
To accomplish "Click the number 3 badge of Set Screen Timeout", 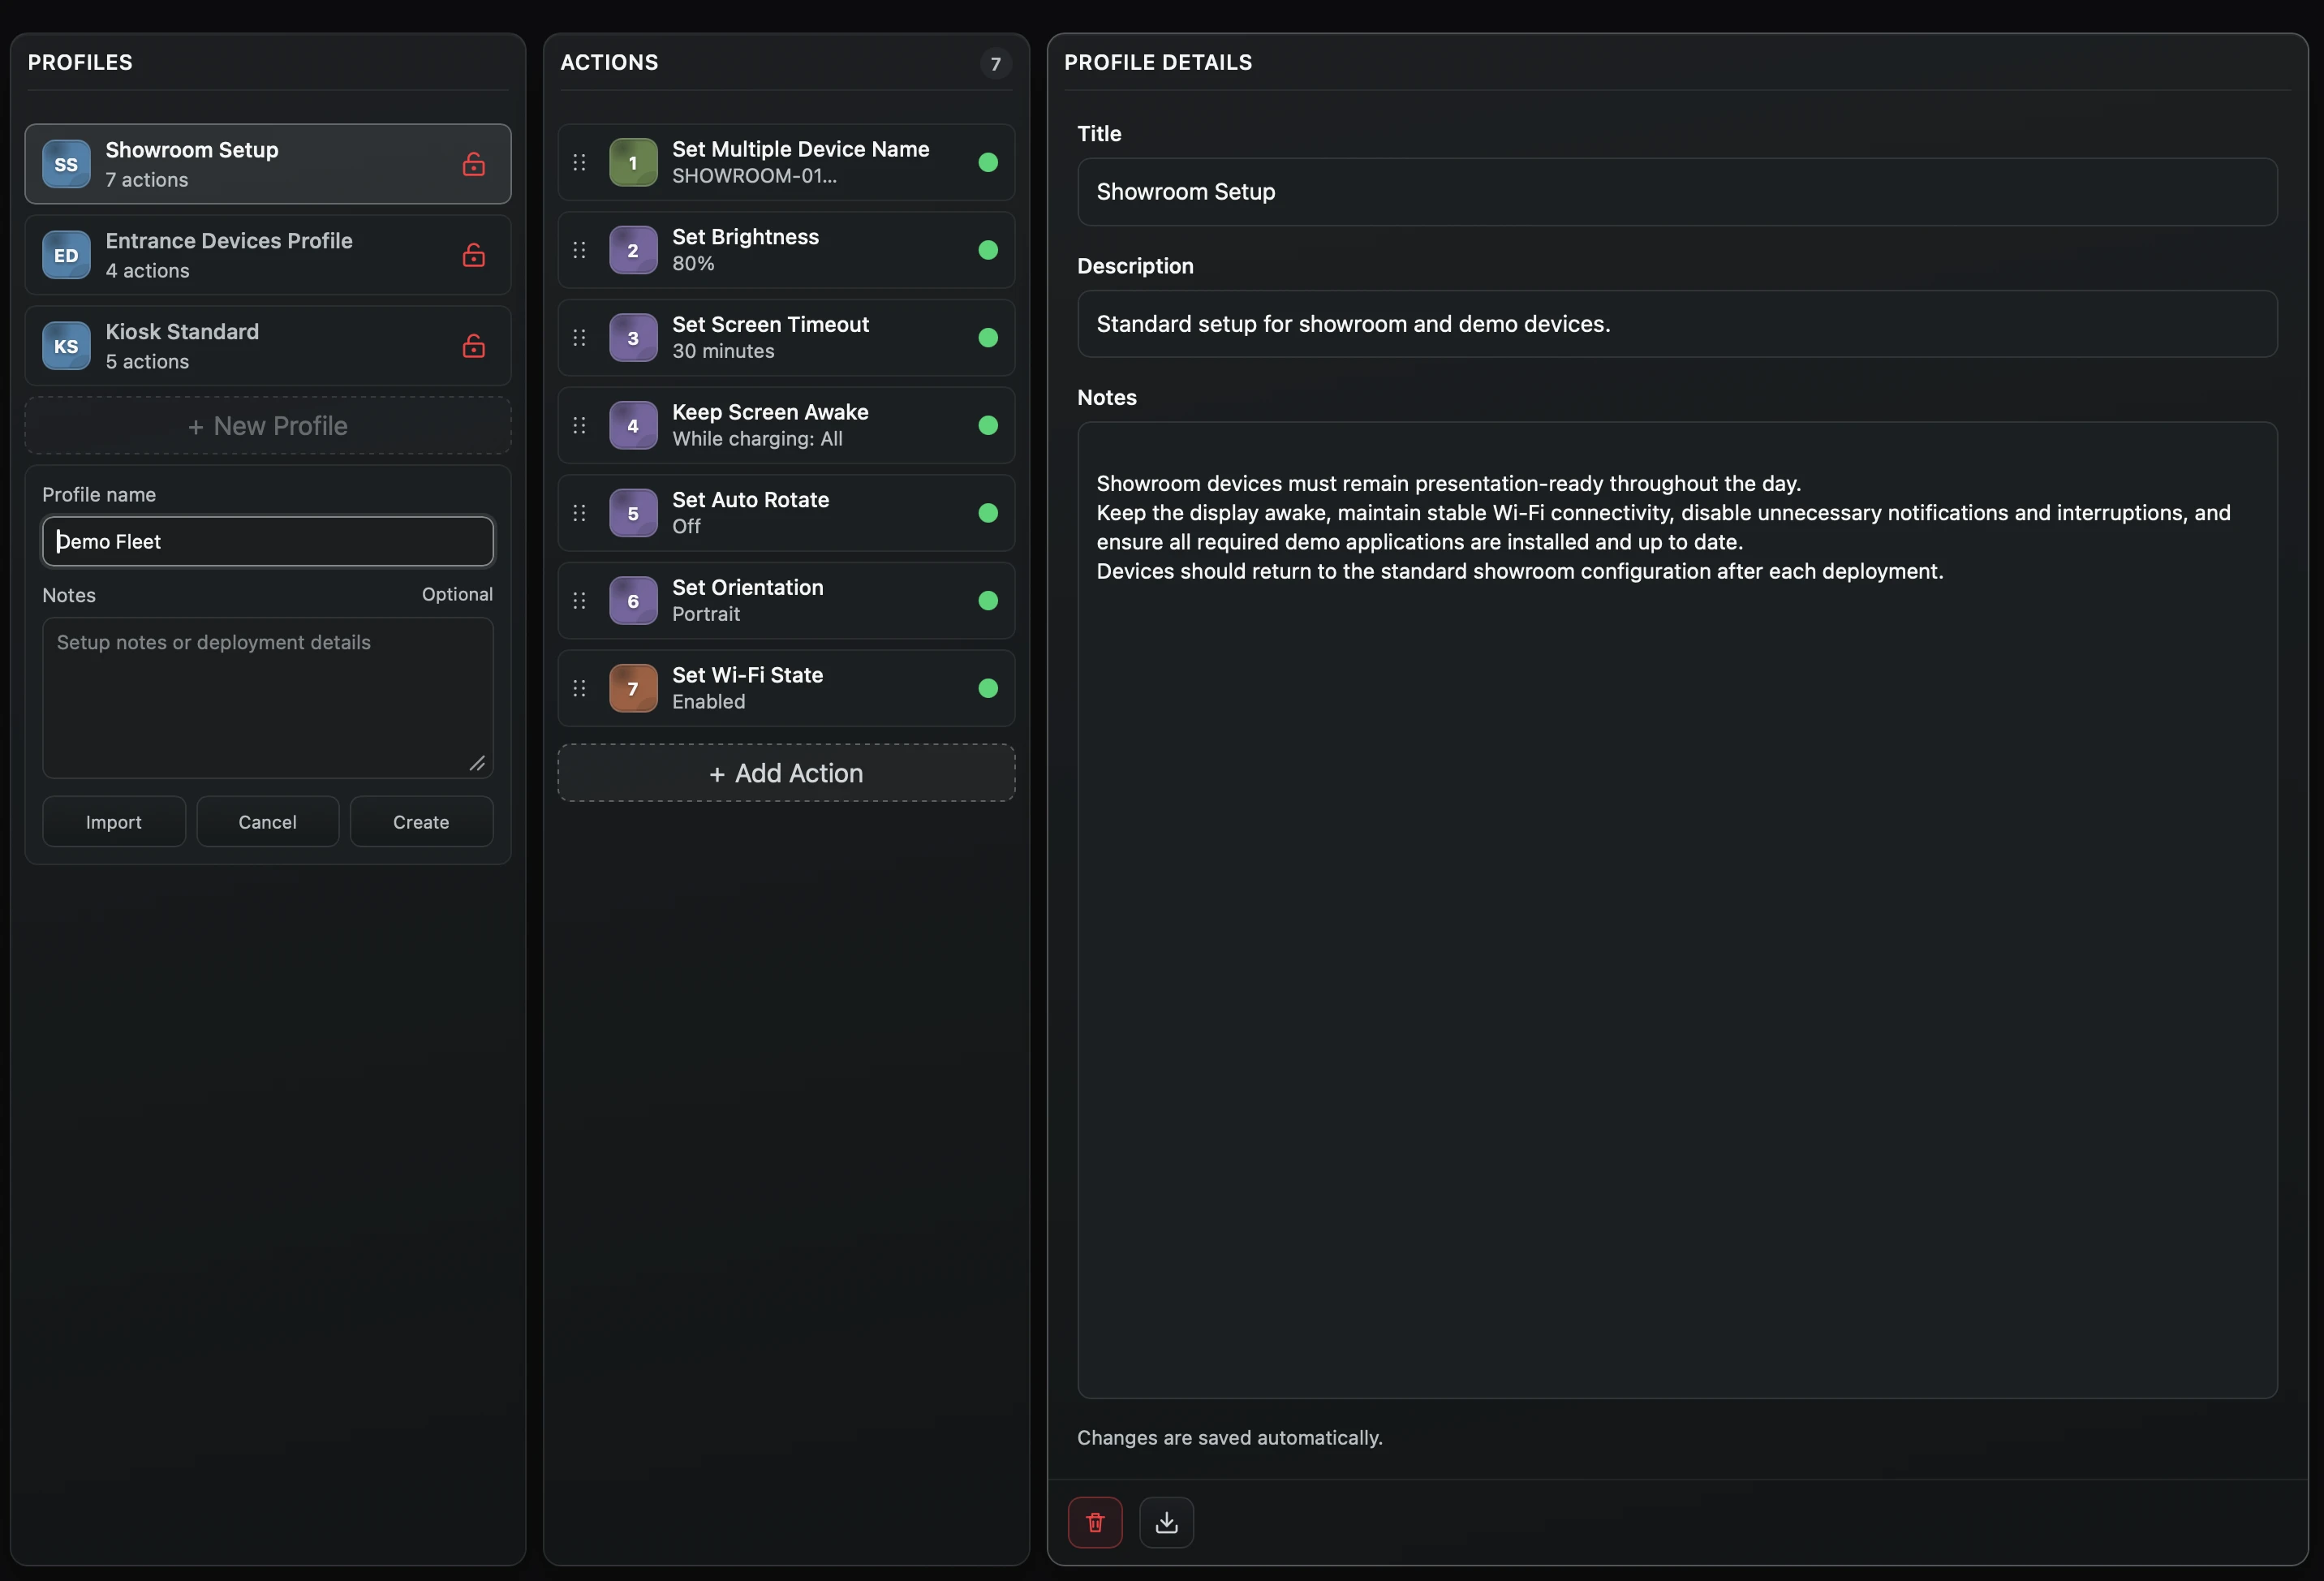I will coord(633,338).
